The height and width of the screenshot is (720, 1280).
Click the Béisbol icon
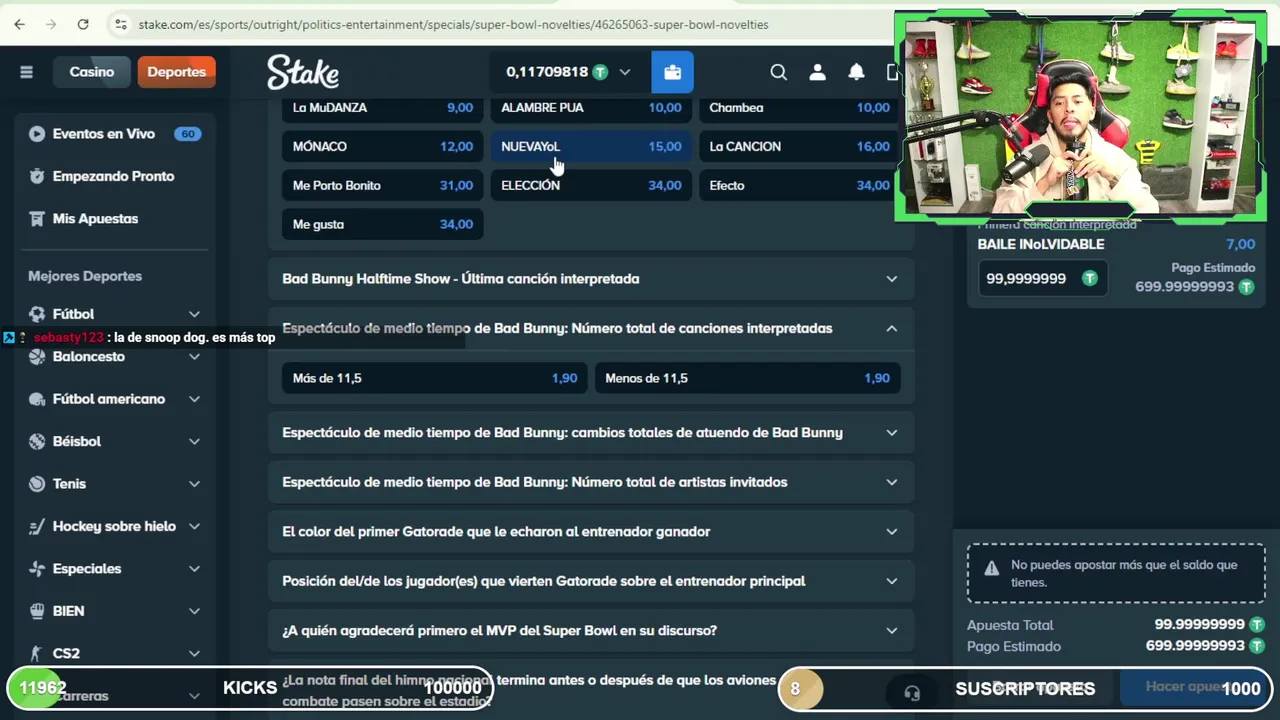point(37,441)
